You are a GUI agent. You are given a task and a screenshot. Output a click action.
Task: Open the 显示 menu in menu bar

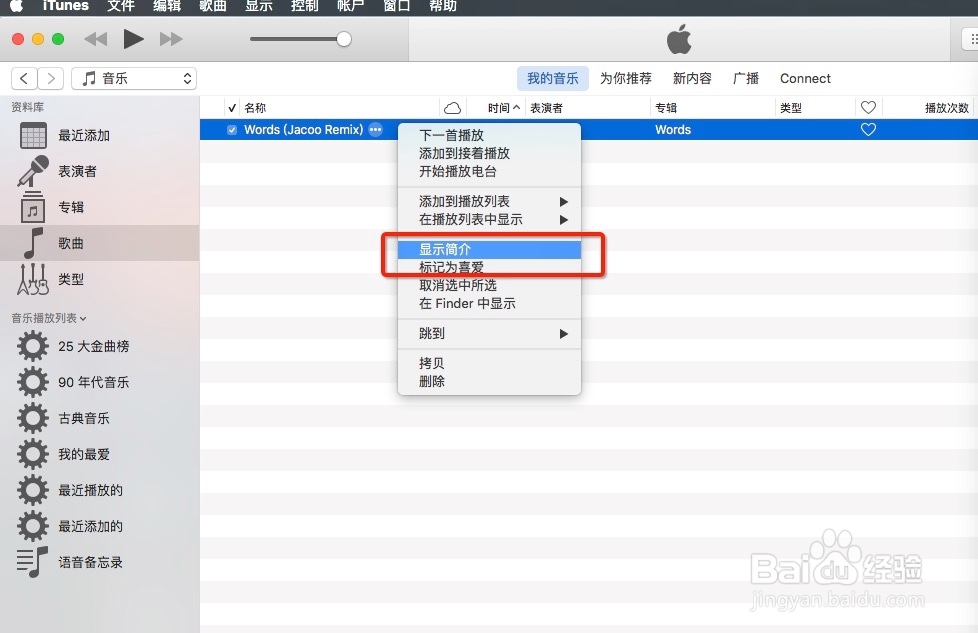point(259,6)
